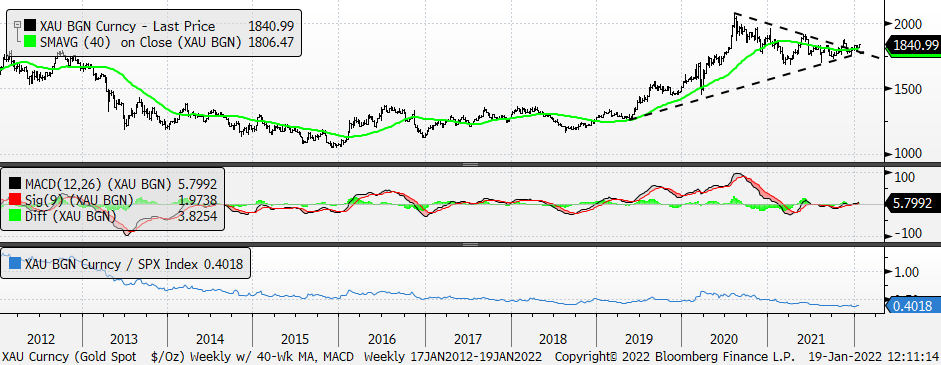Click the blue XAU/SPX ratio legend swatch

tap(14, 264)
